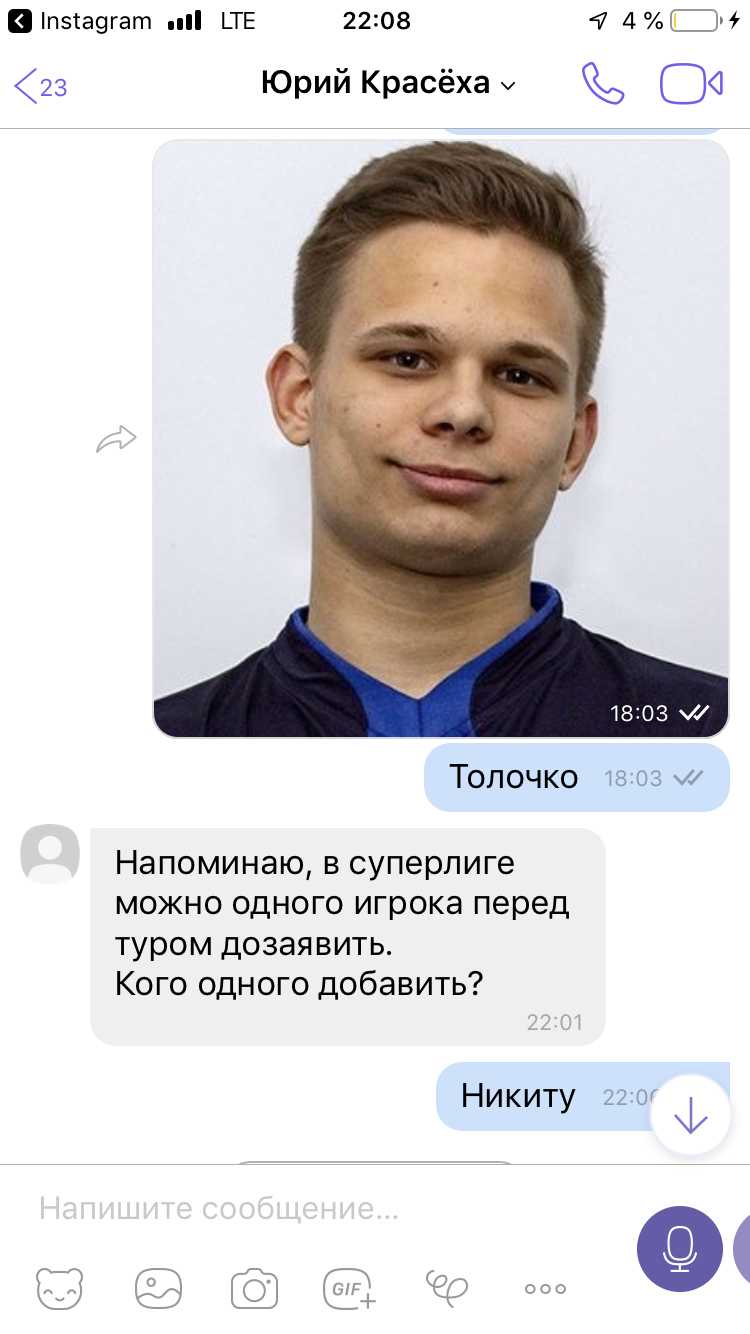Open the sticker bear icon
Image resolution: width=750 pixels, height=1334 pixels.
(62, 1288)
